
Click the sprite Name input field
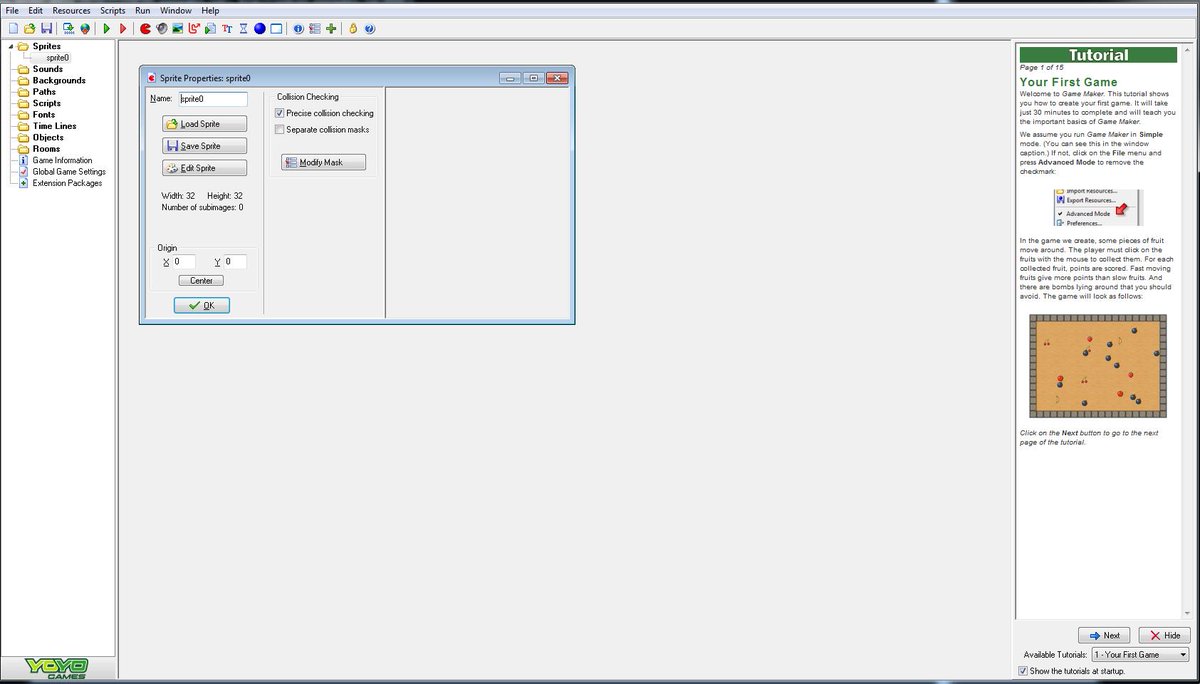(x=213, y=99)
